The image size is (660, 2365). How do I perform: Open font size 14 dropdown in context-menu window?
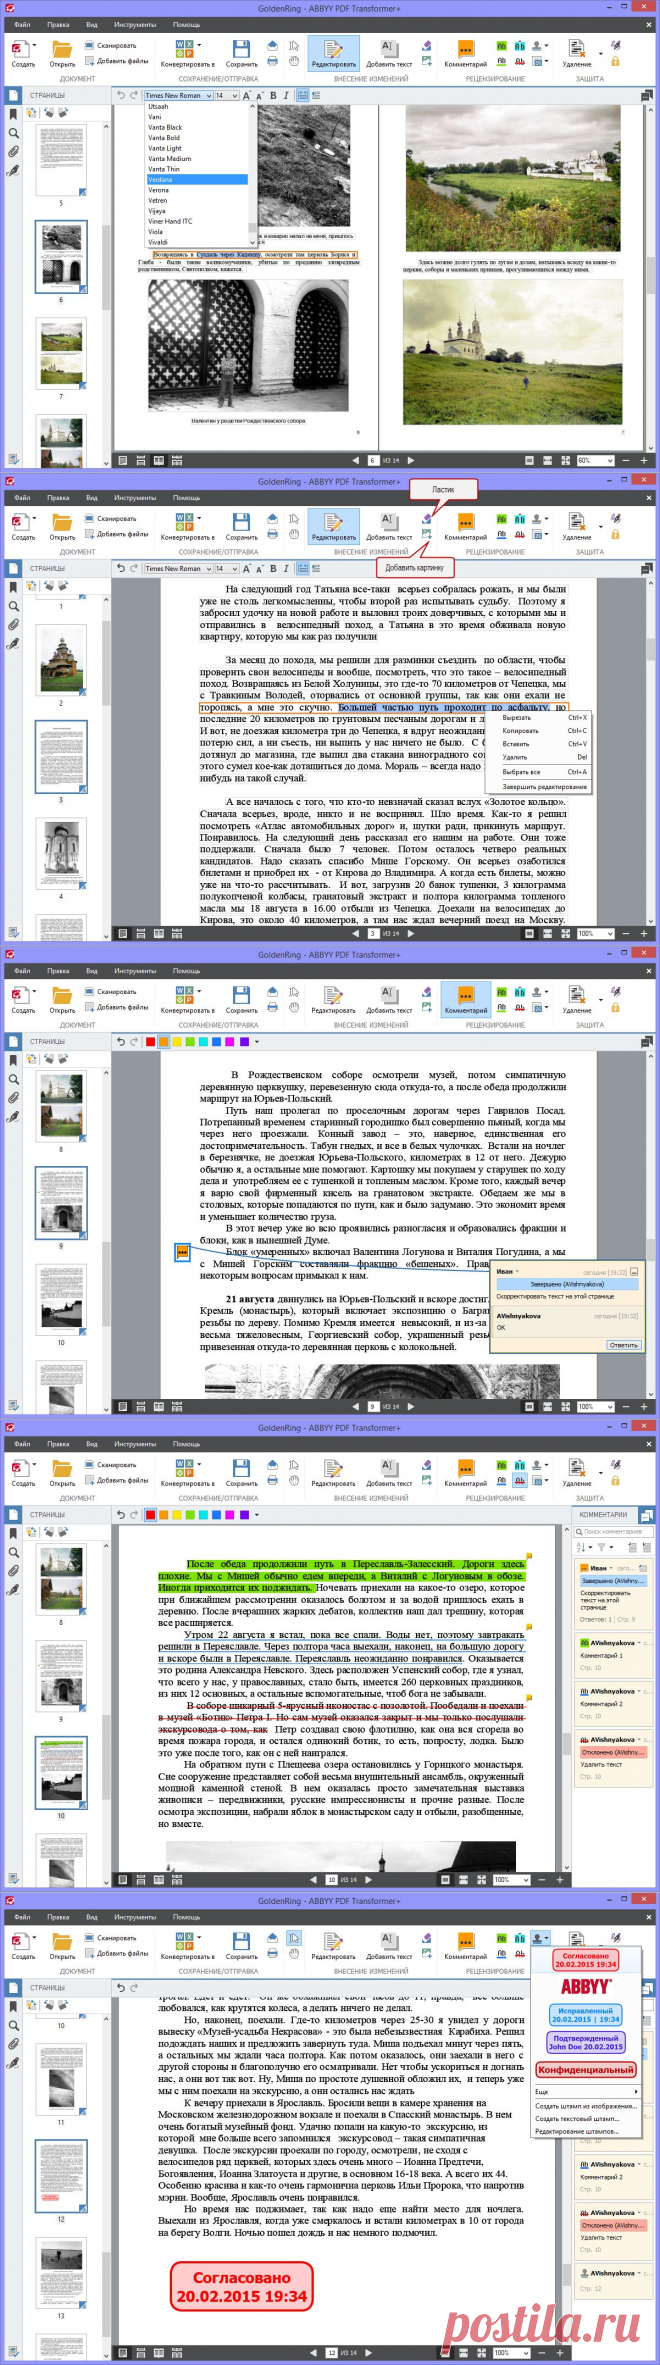pyautogui.click(x=225, y=568)
